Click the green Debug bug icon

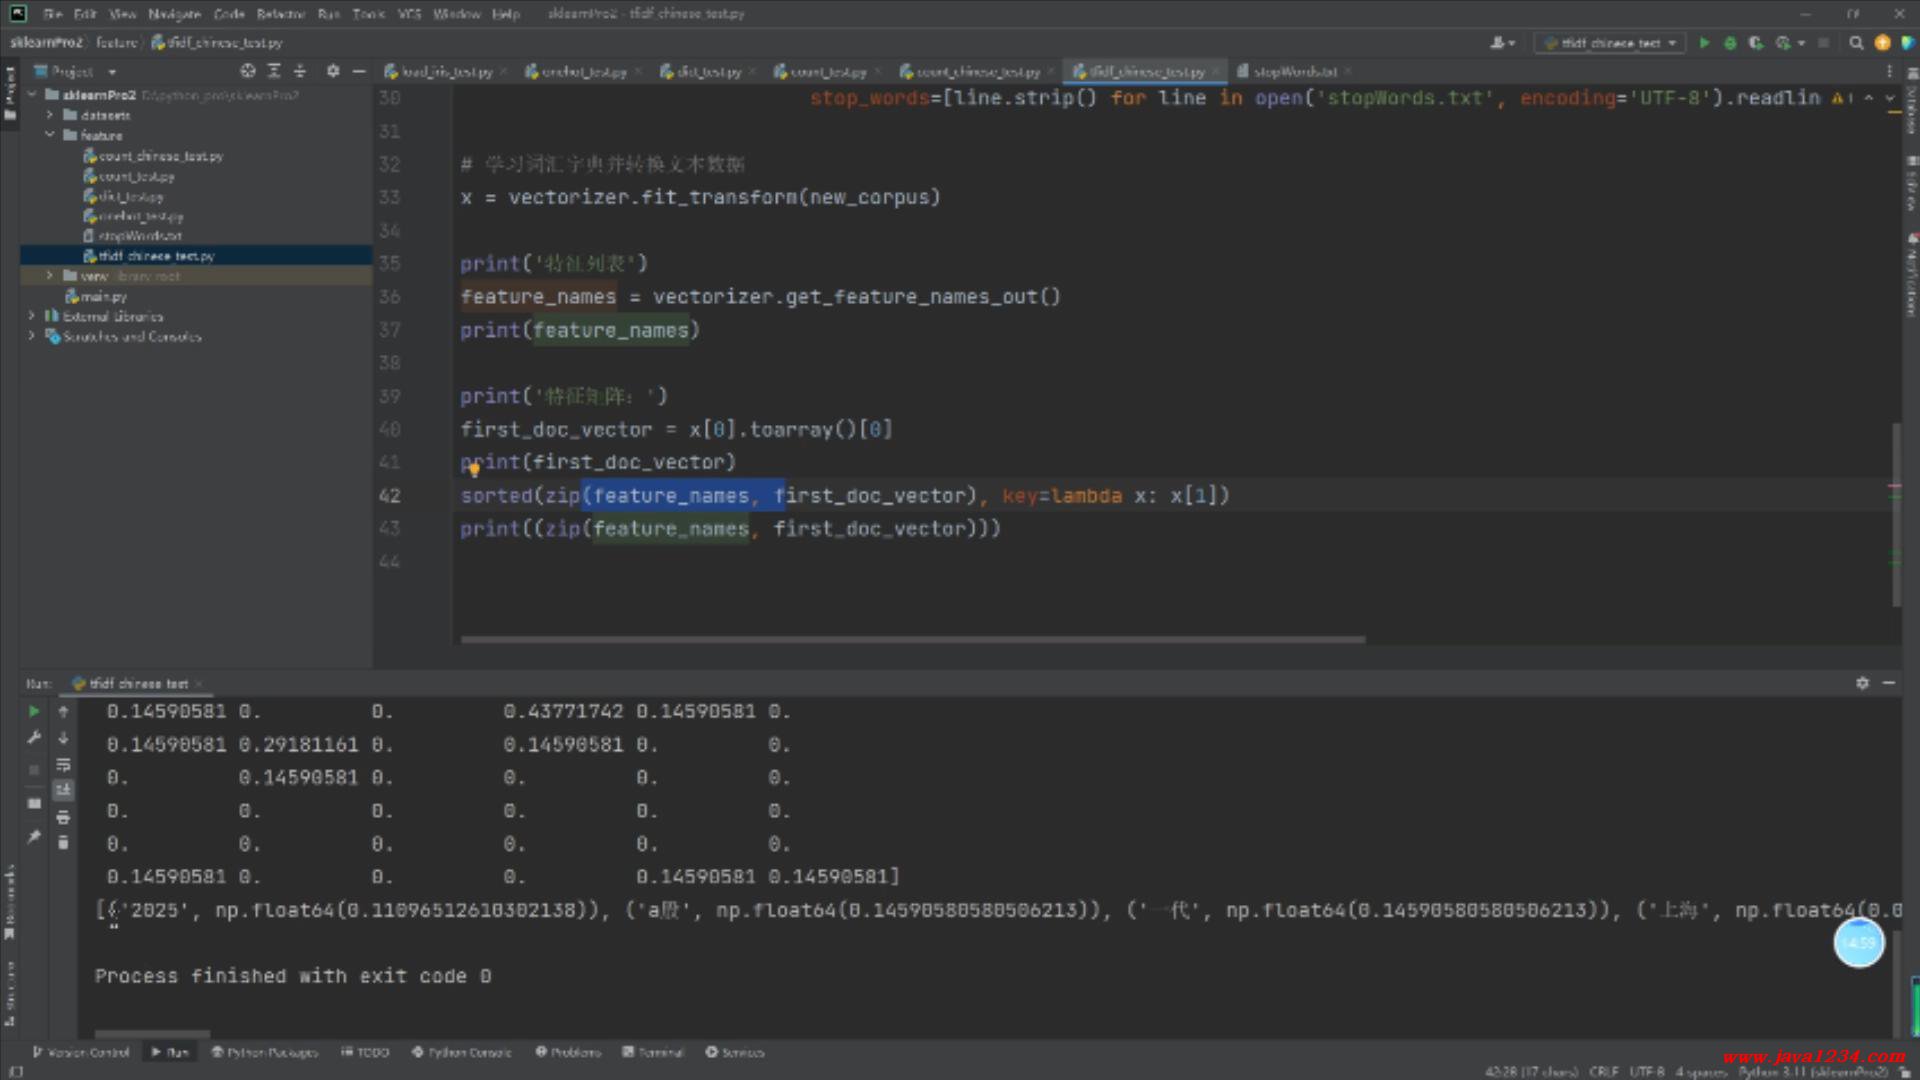click(1730, 43)
